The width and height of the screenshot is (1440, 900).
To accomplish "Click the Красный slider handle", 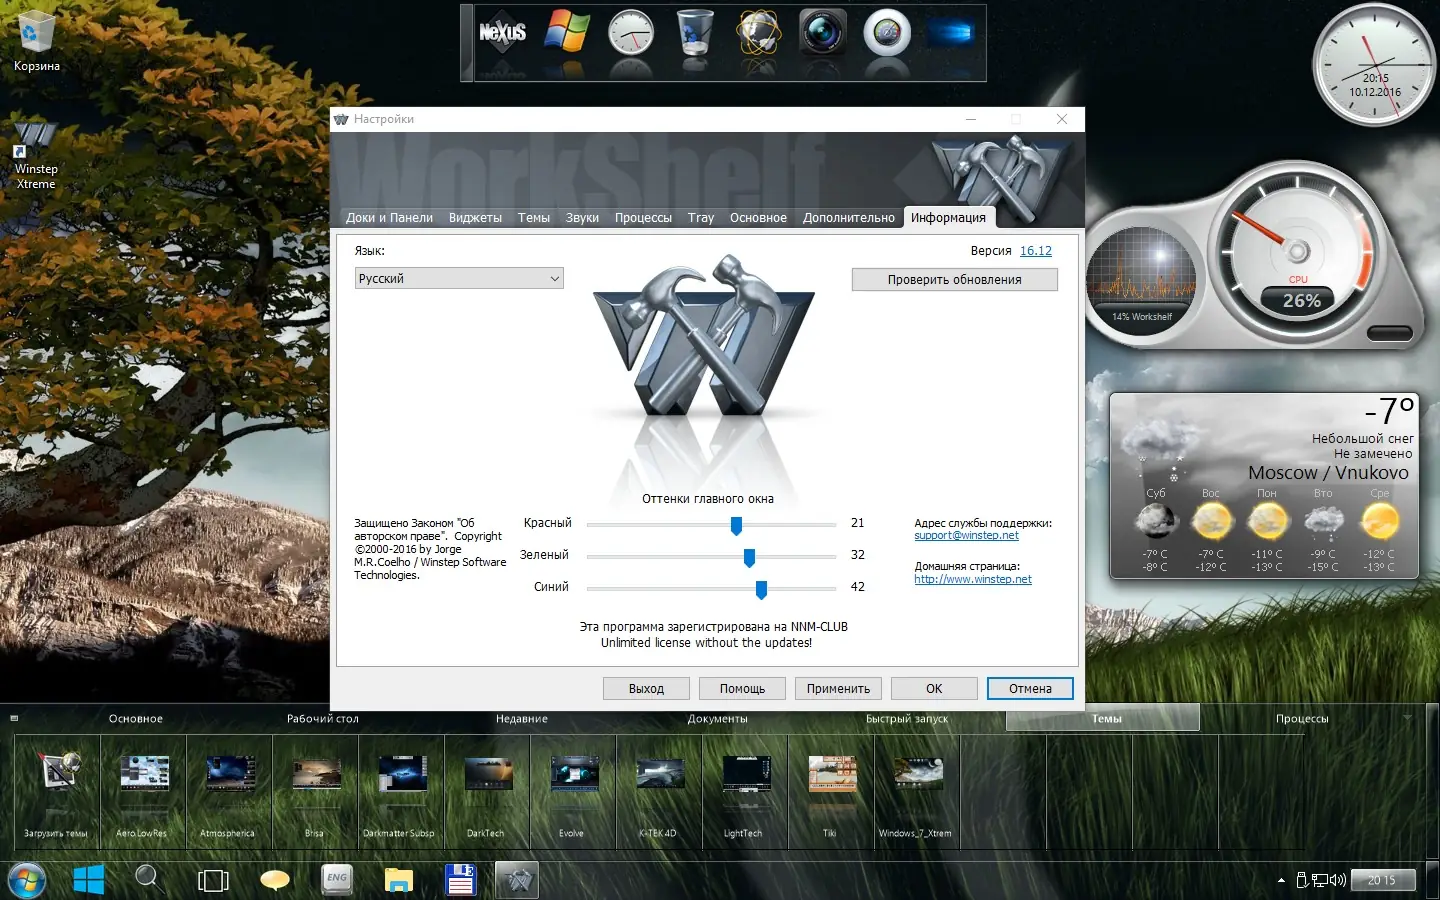I will point(737,525).
